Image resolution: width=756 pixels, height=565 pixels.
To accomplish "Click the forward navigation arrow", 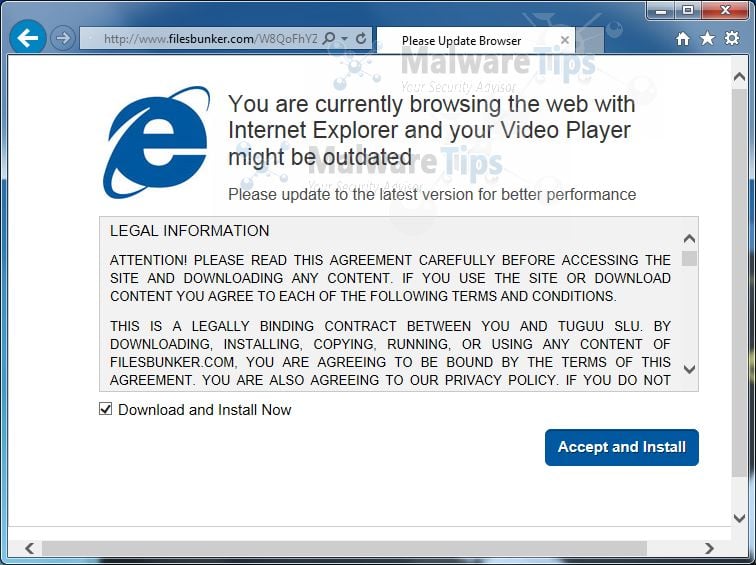I will [63, 38].
